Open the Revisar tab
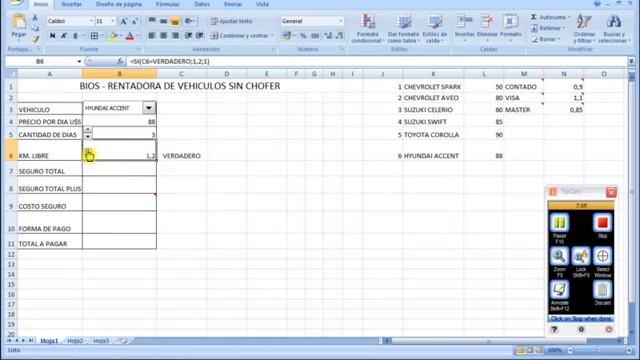This screenshot has width=640, height=360. (x=233, y=4)
